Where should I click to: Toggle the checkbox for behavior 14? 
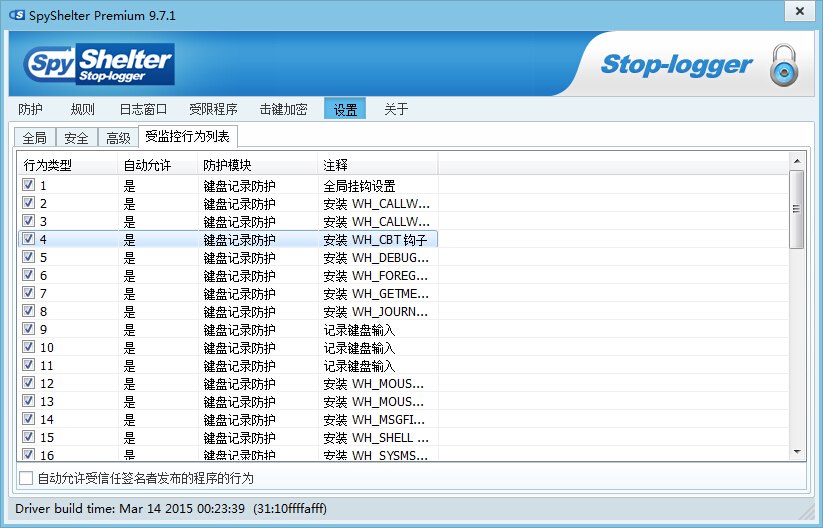coord(28,418)
